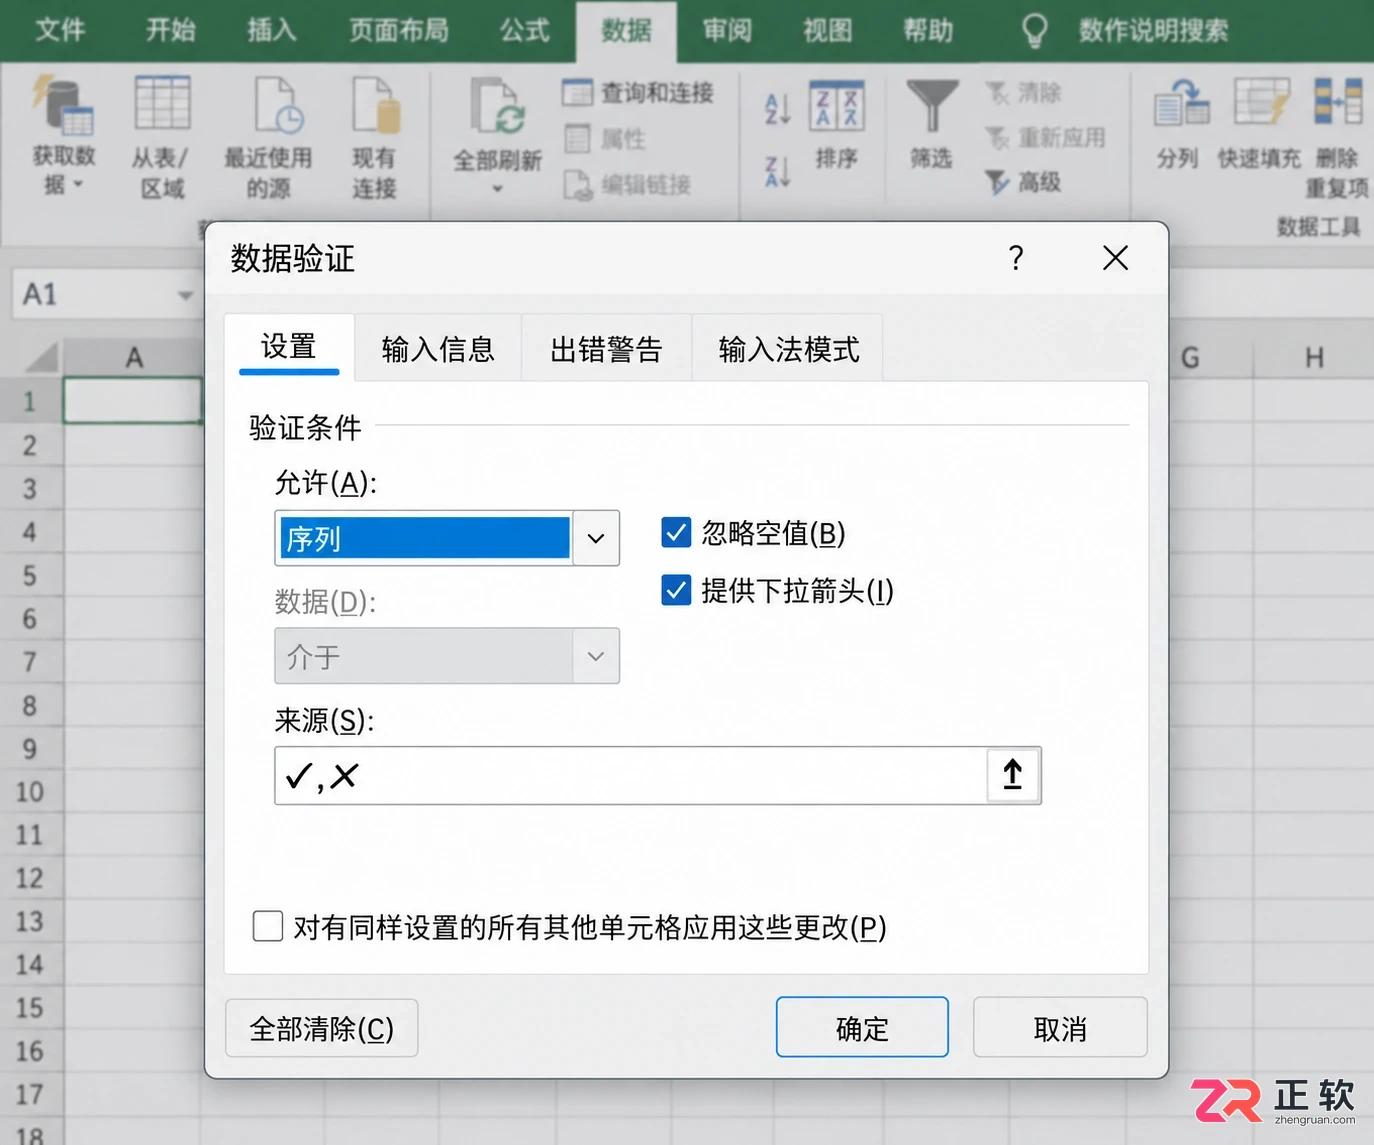Viewport: 1374px width, 1145px height.
Task: Open the Name Box dropdown arrow
Action: pos(185,295)
